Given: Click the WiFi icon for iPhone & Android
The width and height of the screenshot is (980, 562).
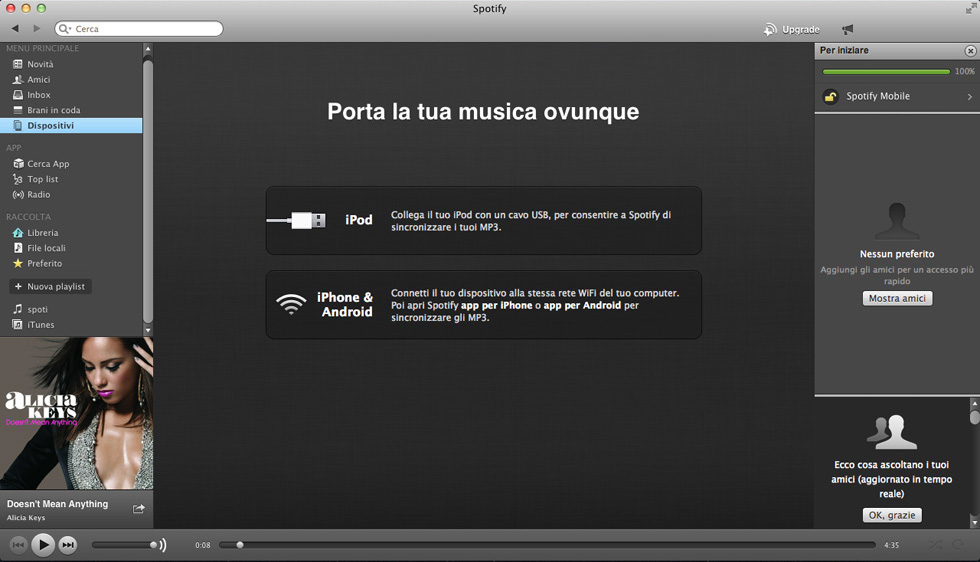Looking at the screenshot, I should 291,304.
